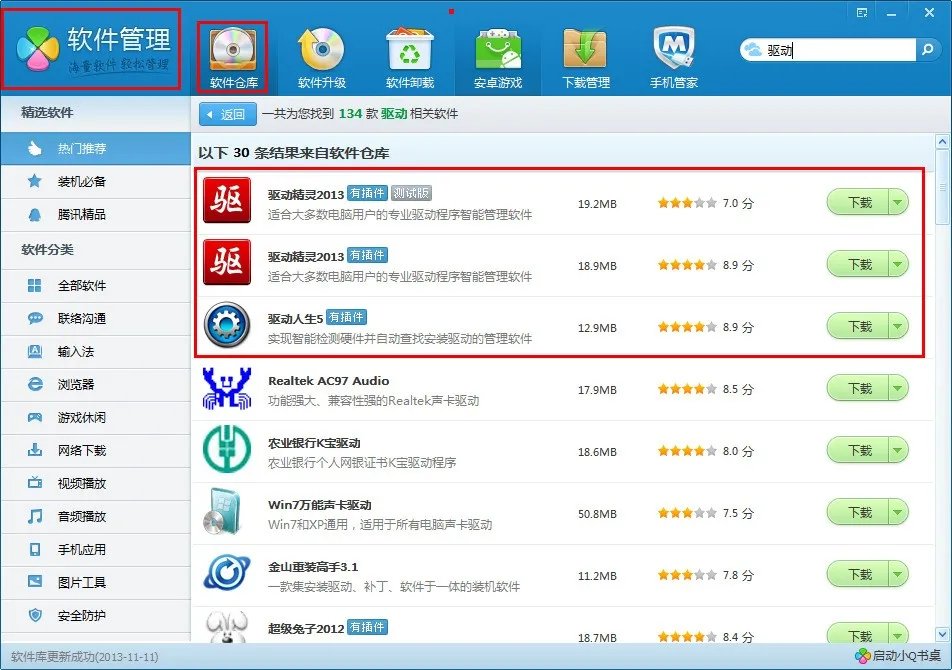Viewport: 952px width, 670px height.
Task: Open the 驱动人生5 app thumbnail icon
Action: [x=227, y=324]
